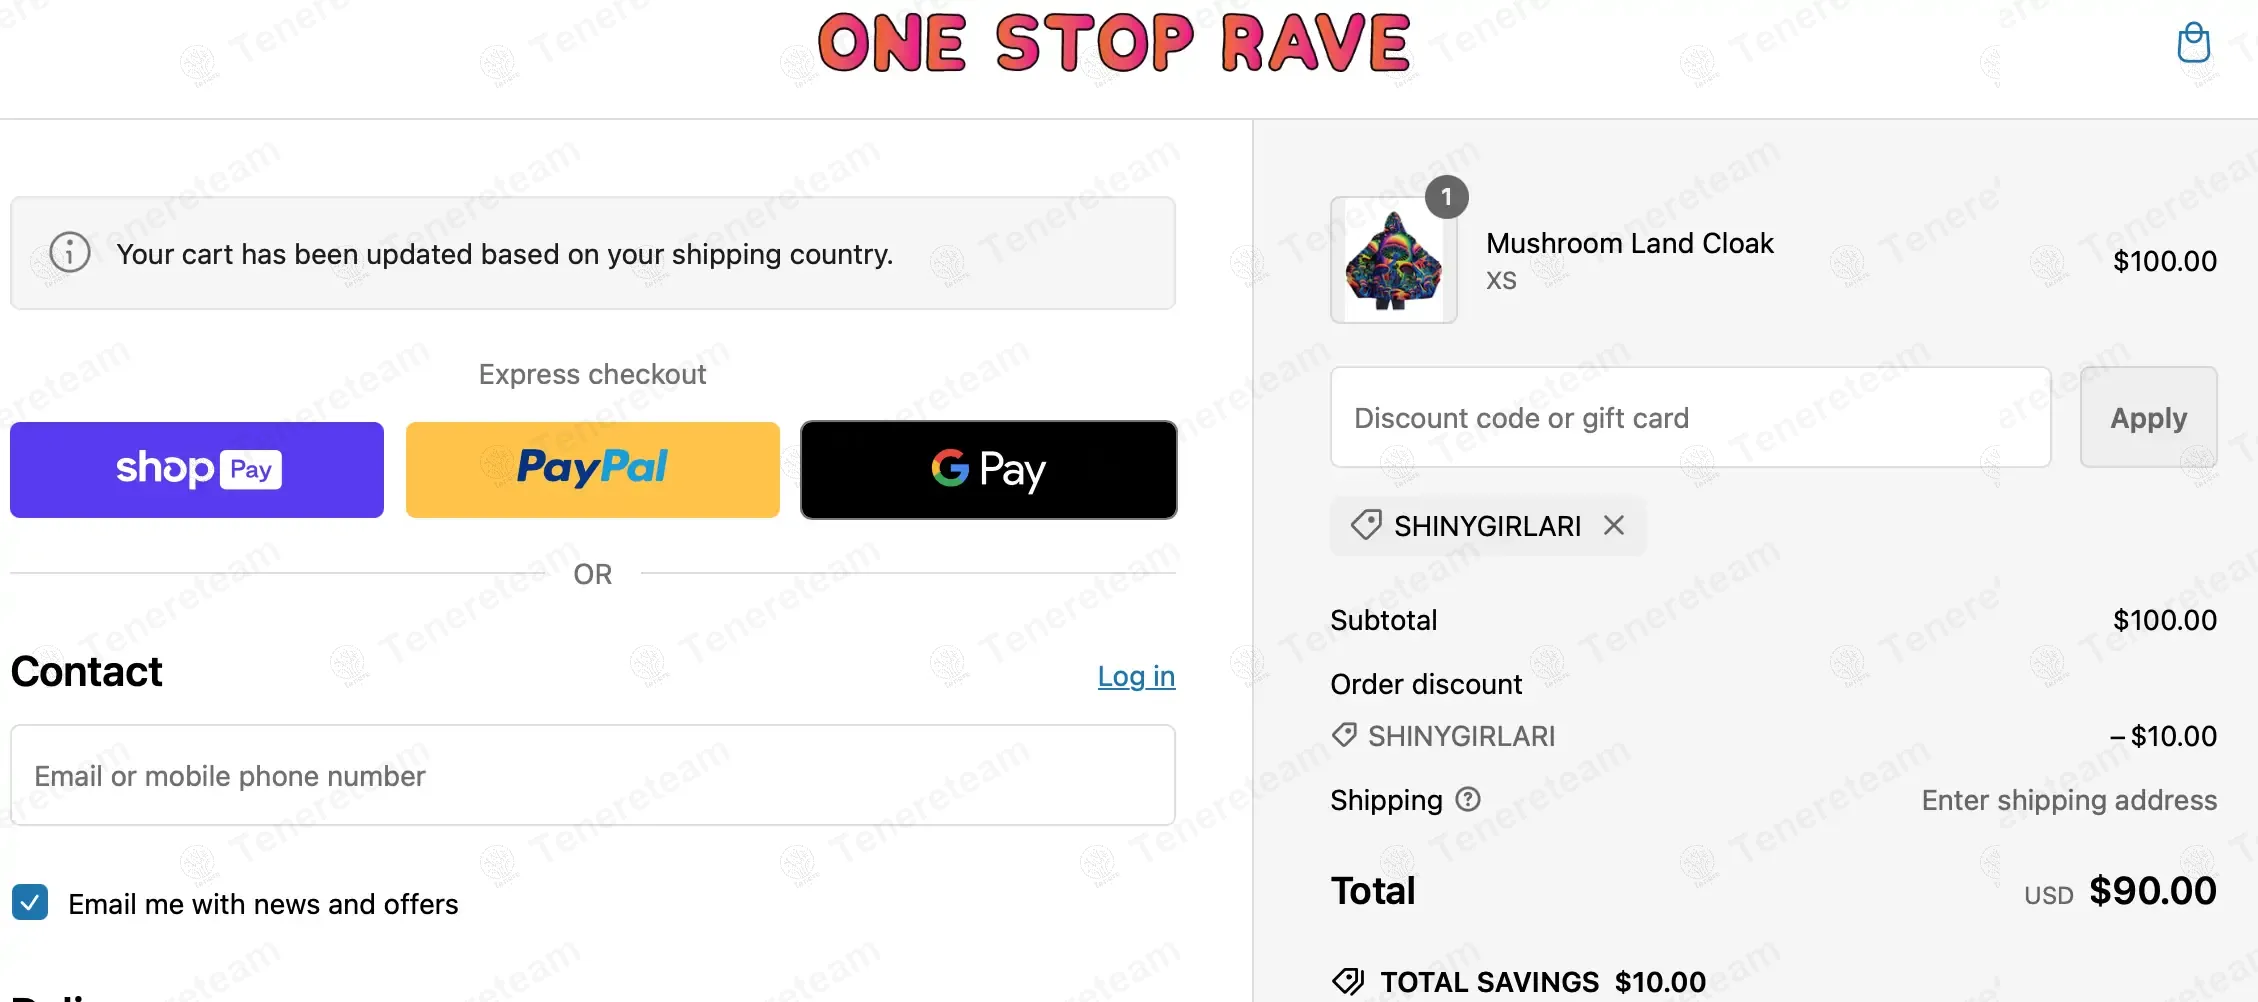This screenshot has width=2258, height=1002.
Task: Check out using PayPal
Action: point(592,469)
